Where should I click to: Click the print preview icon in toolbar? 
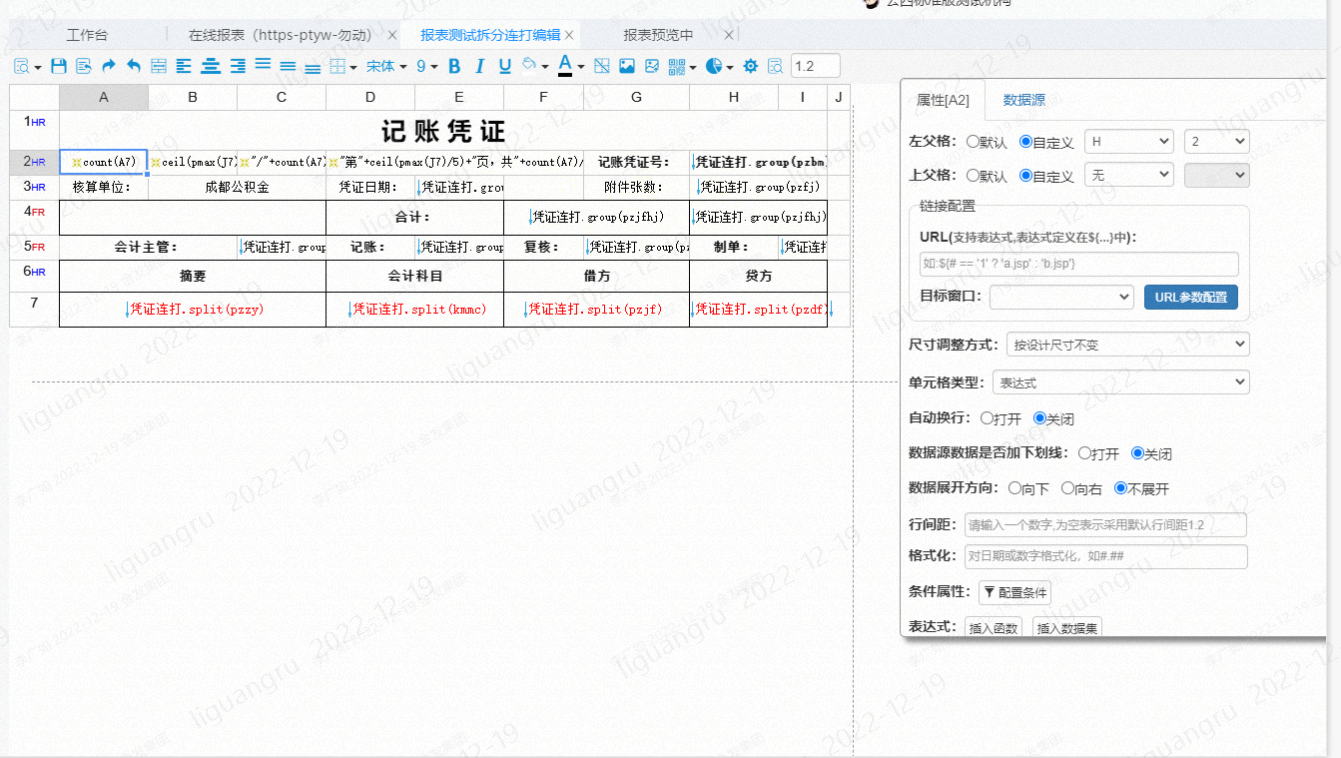22,66
